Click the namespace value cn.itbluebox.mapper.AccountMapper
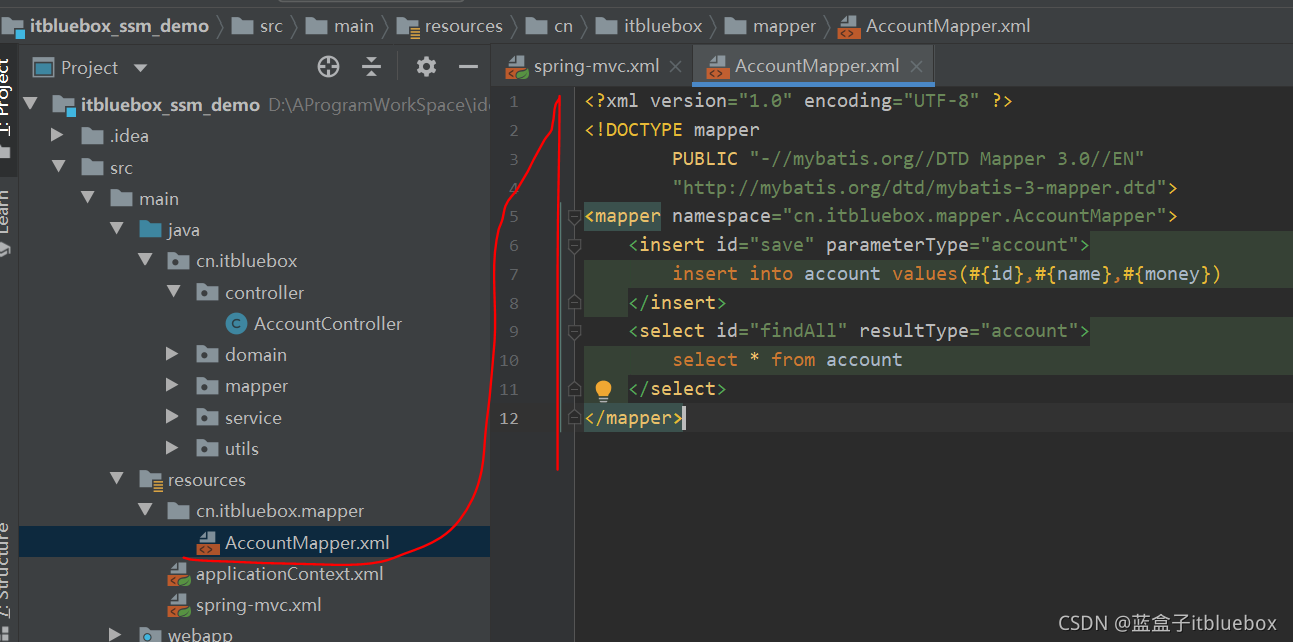Image resolution: width=1293 pixels, height=642 pixels. click(x=974, y=216)
